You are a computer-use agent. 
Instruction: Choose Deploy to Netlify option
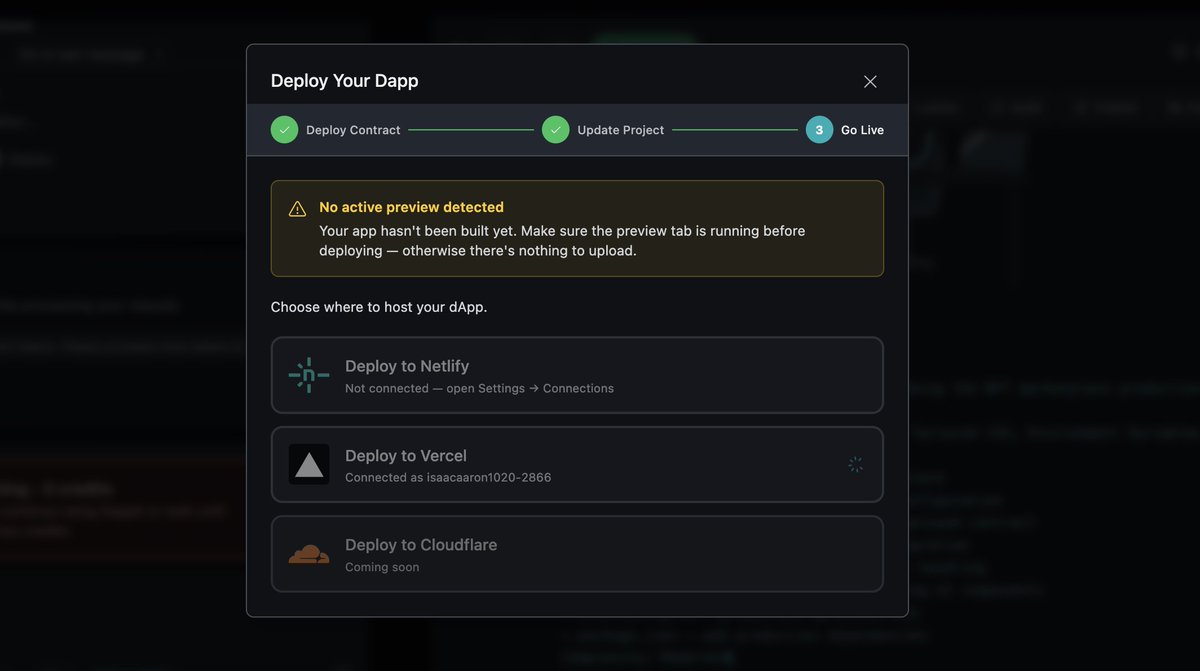click(x=577, y=375)
